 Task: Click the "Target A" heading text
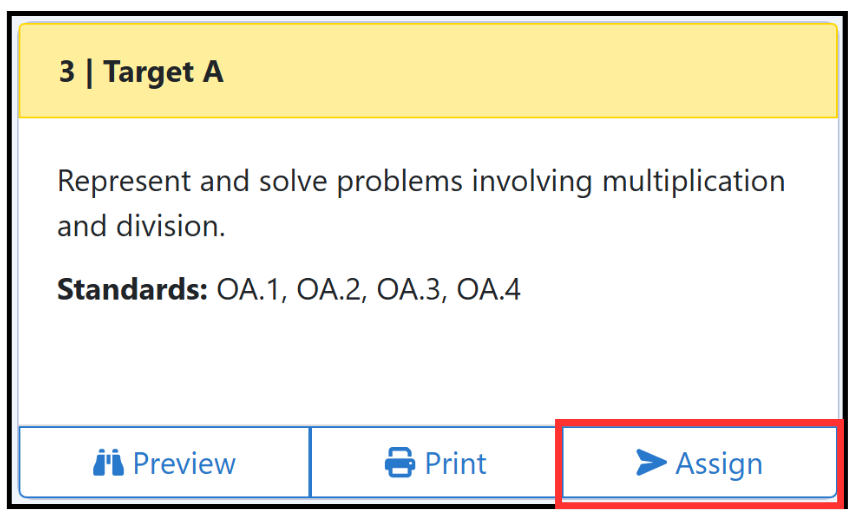coord(163,72)
